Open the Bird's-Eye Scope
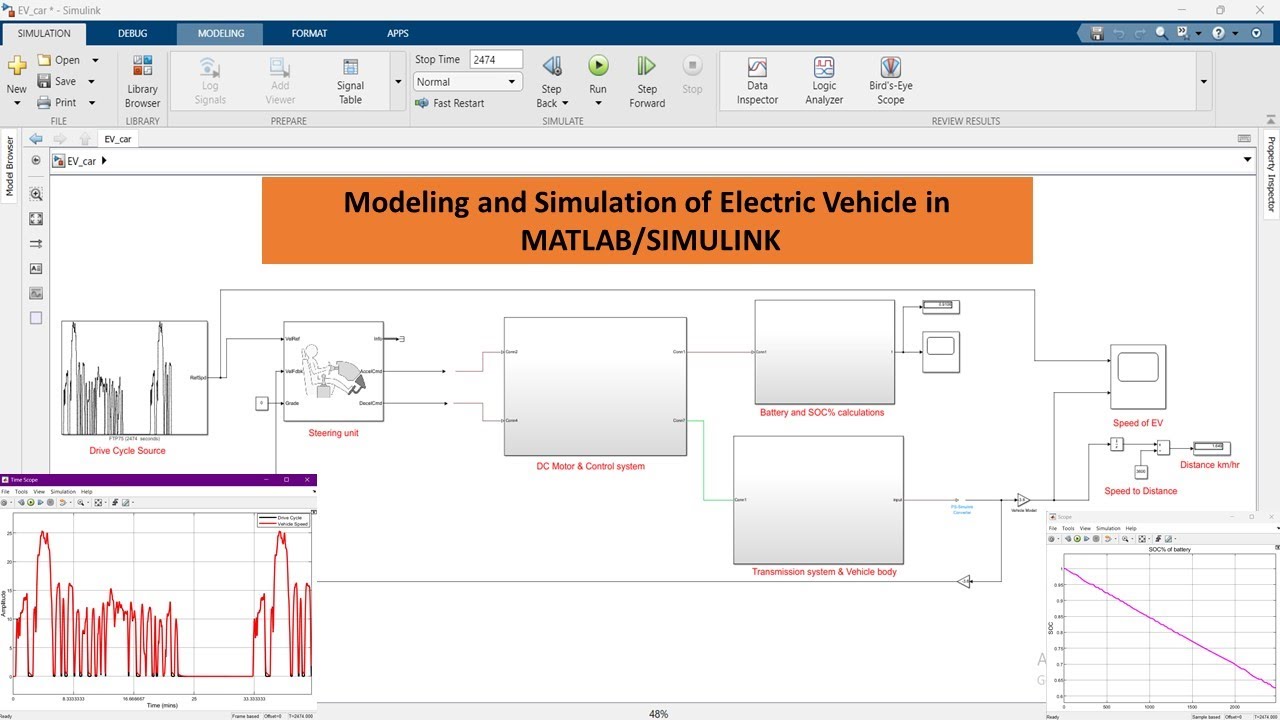The image size is (1280, 720). (890, 81)
